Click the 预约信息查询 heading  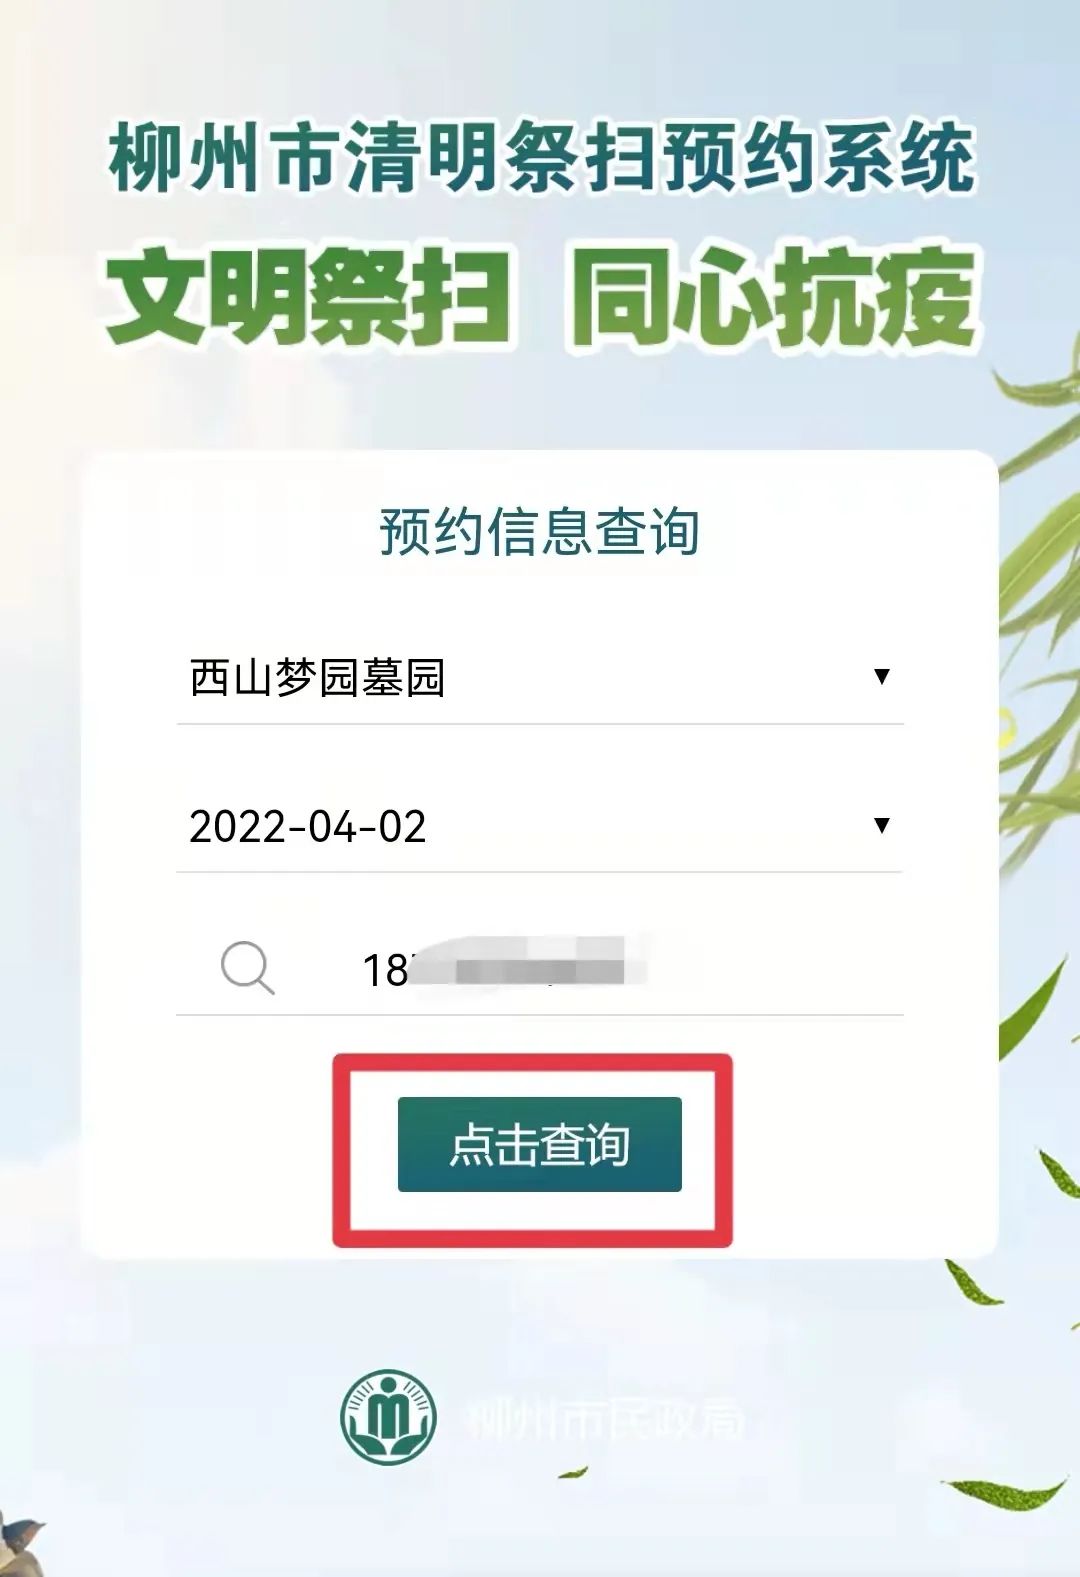point(539,531)
